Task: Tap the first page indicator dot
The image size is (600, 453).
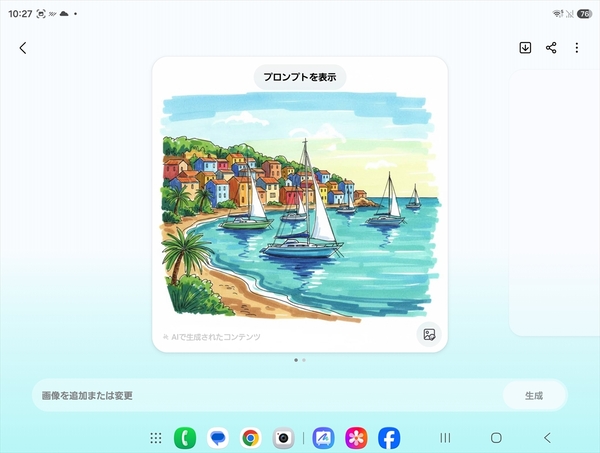Action: click(296, 360)
